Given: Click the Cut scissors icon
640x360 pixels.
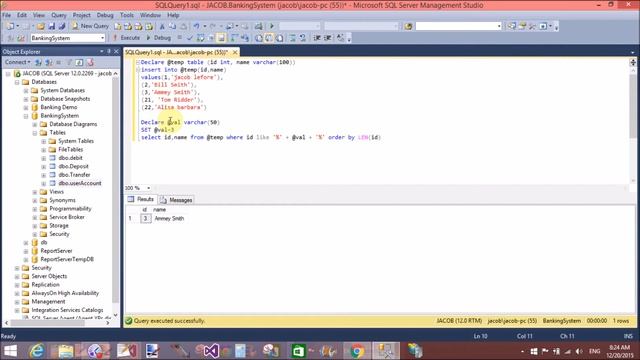Looking at the screenshot, I should click(162, 26).
